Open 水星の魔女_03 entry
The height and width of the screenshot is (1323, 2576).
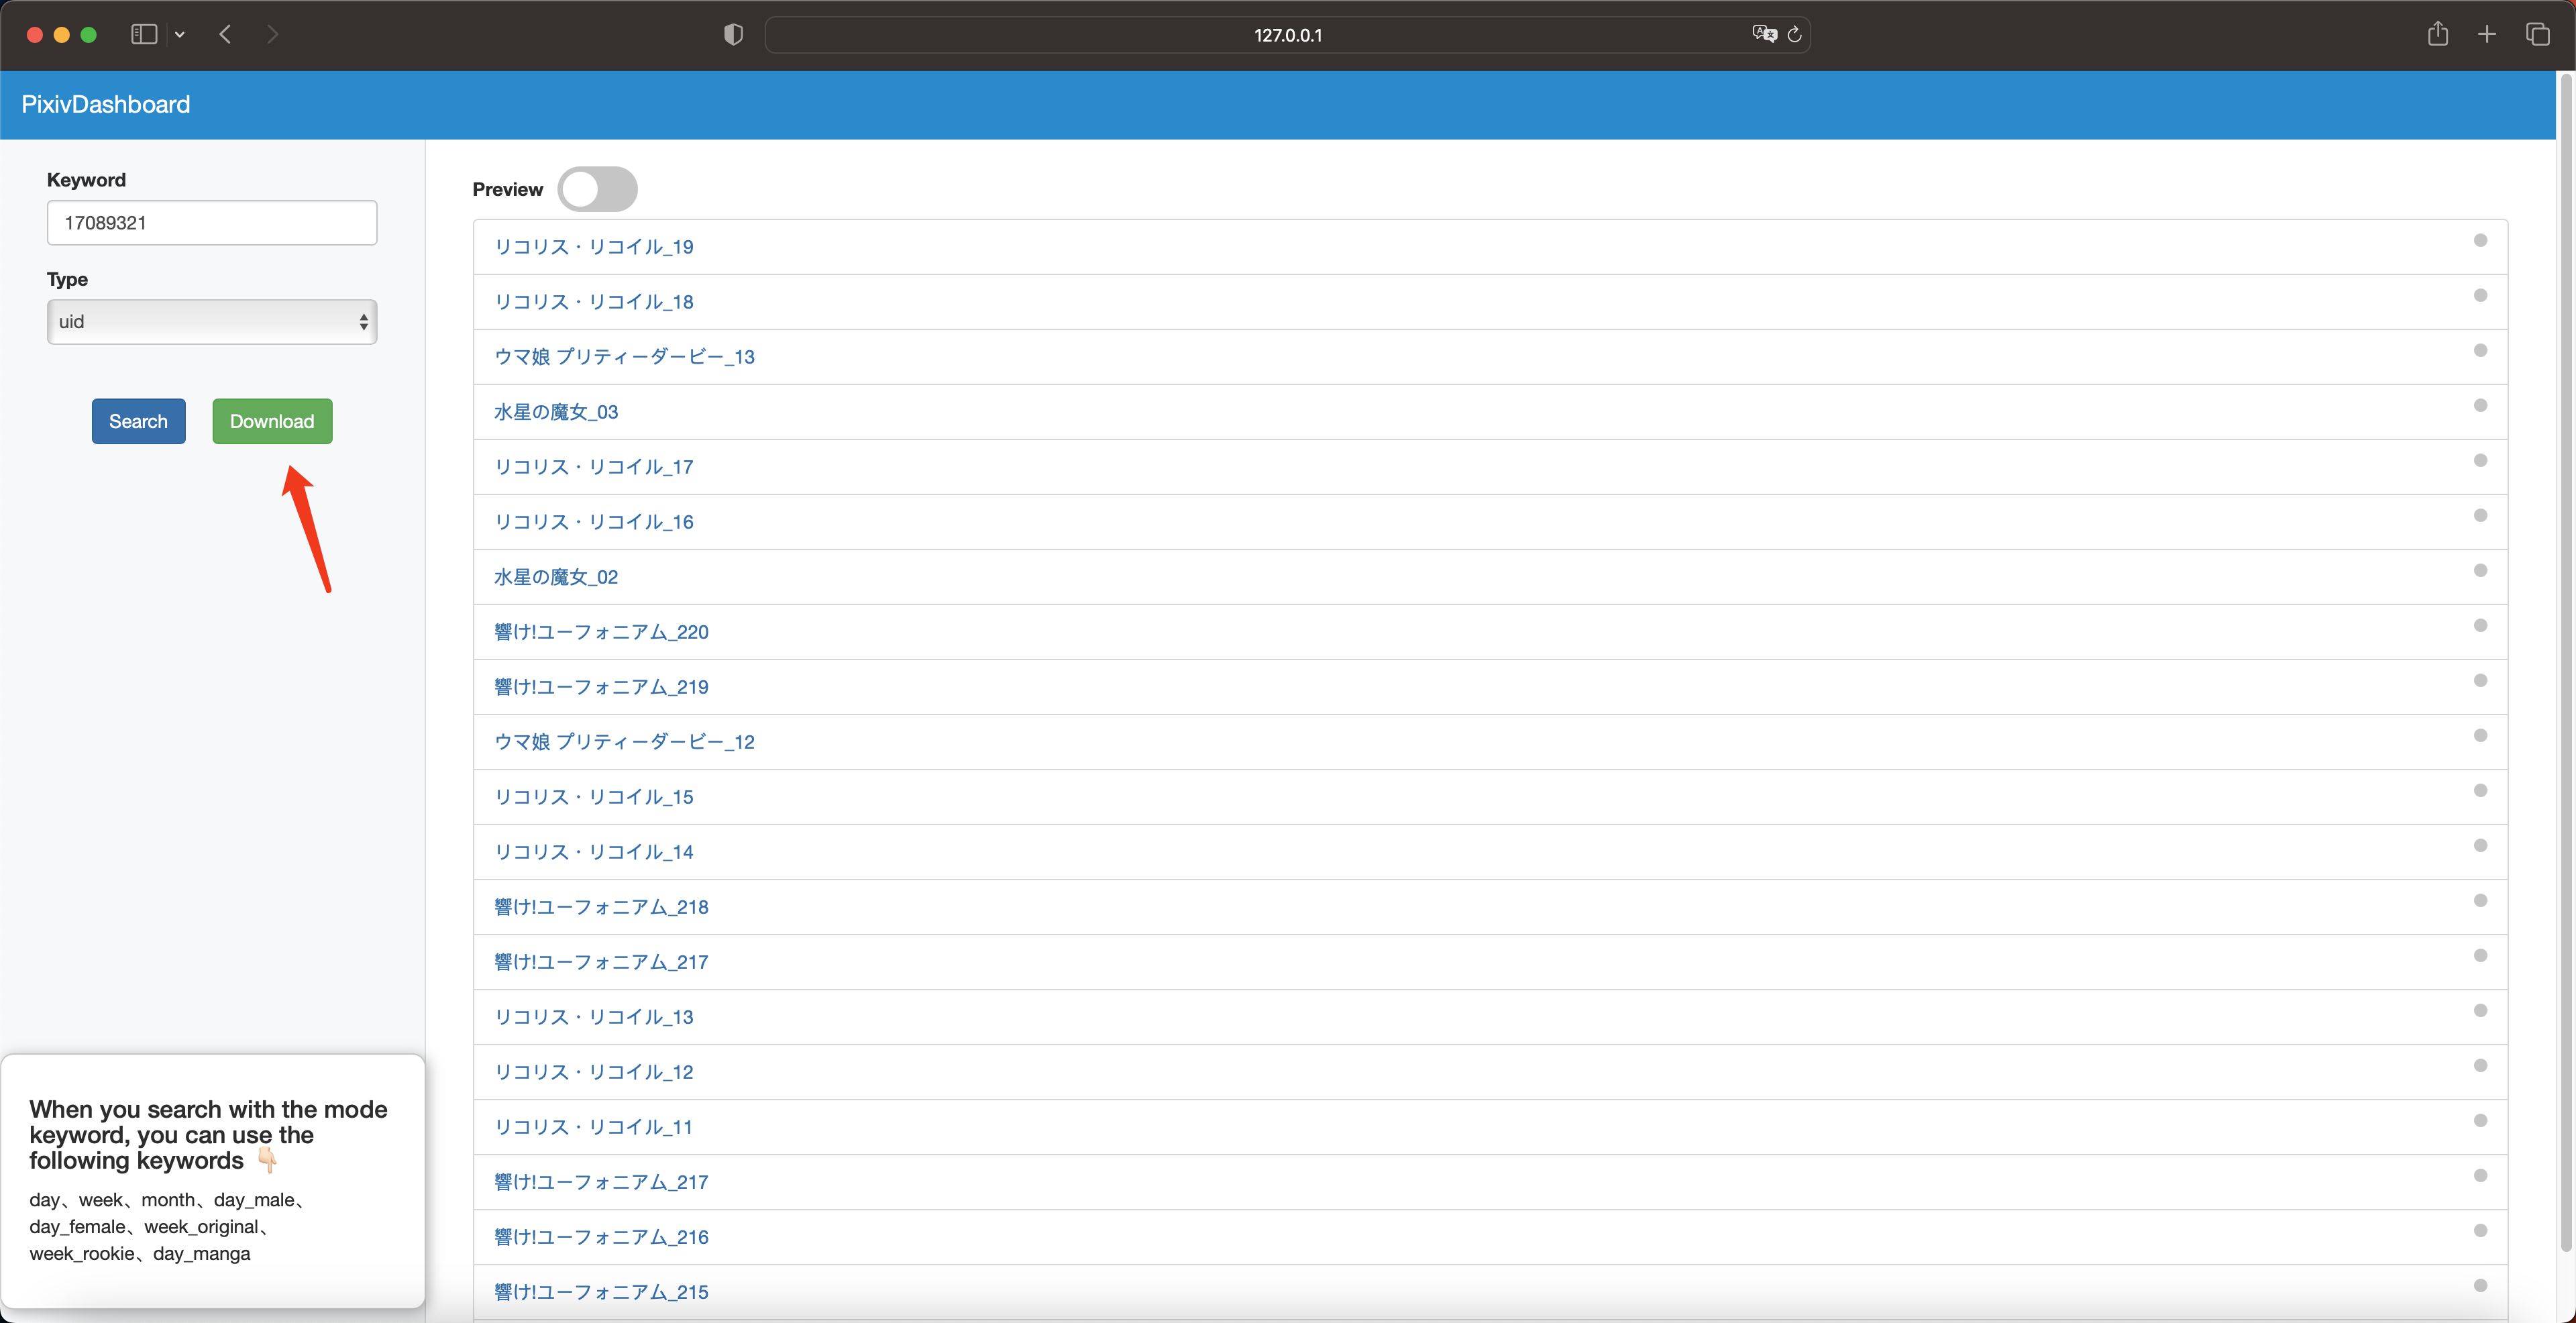tap(556, 412)
